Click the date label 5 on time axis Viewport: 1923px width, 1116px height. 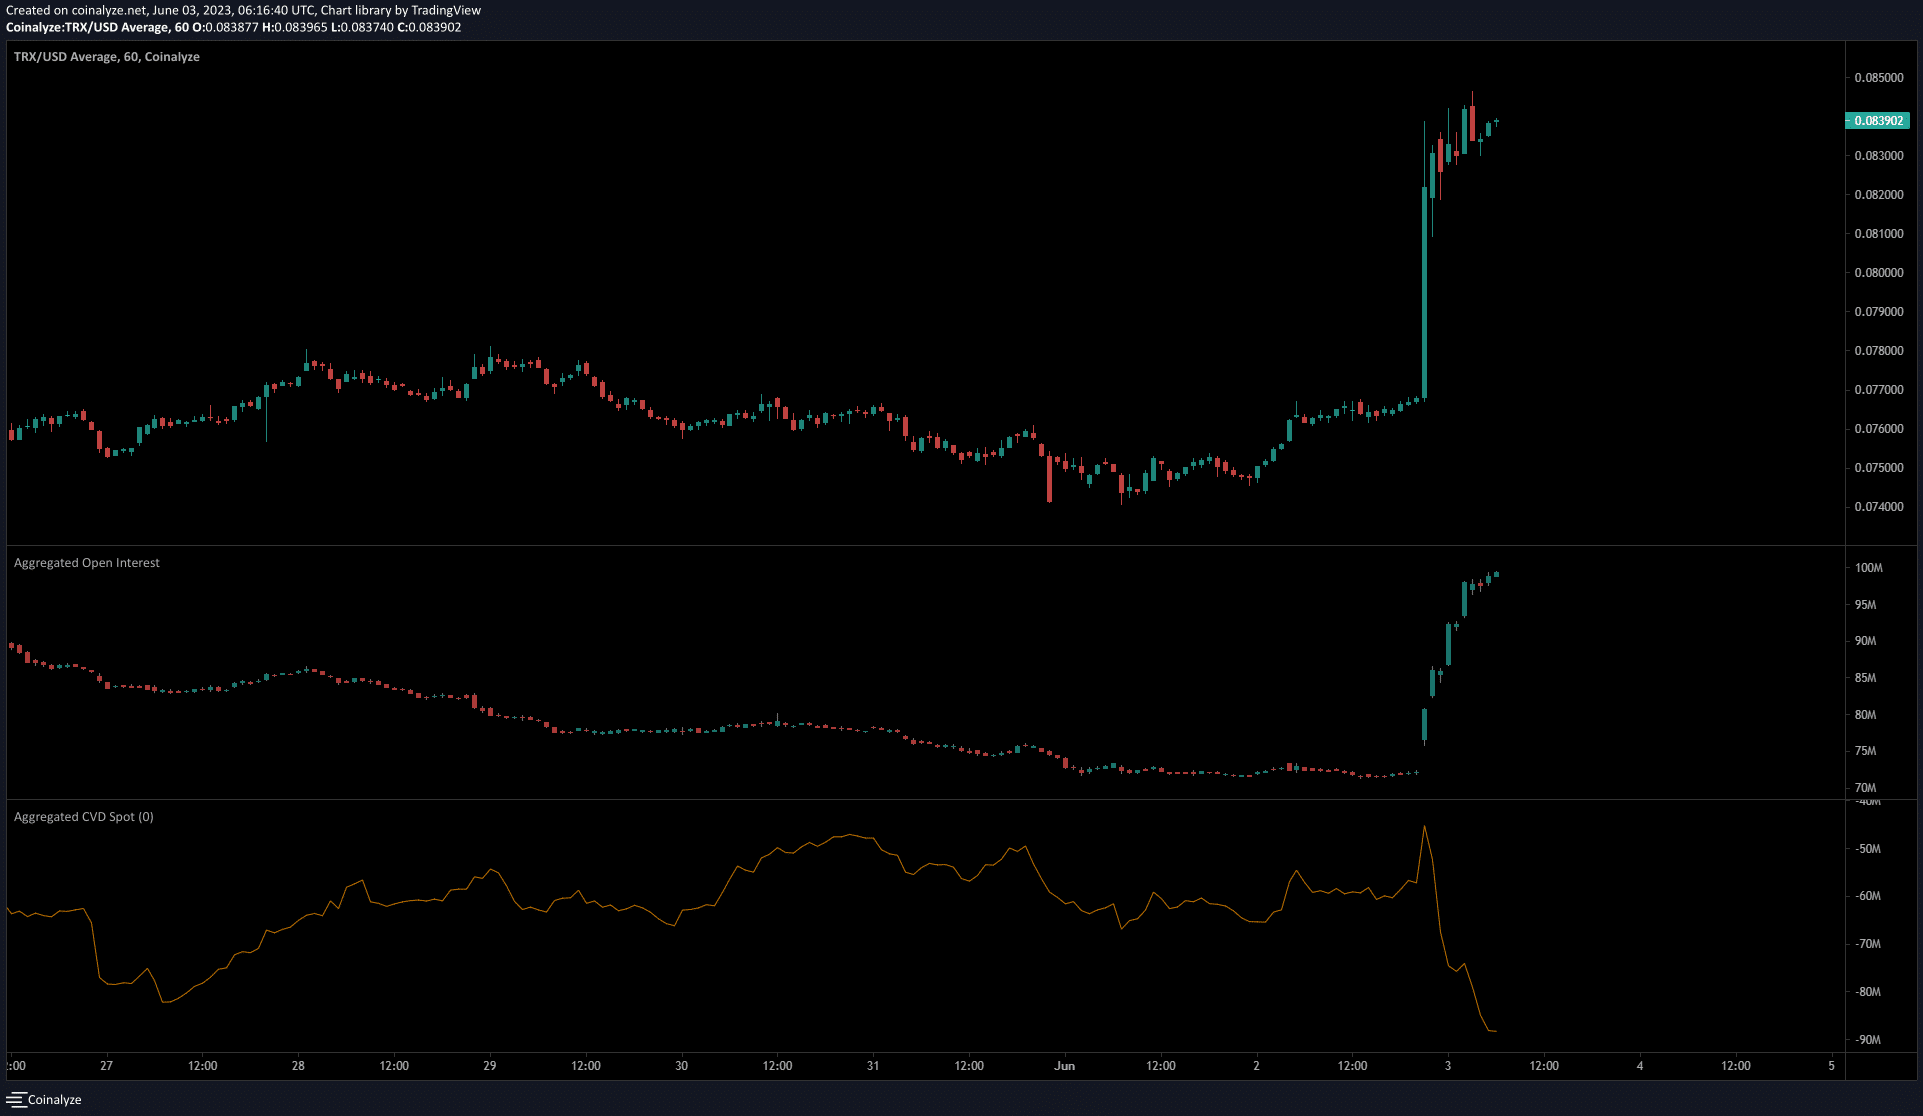click(1832, 1066)
